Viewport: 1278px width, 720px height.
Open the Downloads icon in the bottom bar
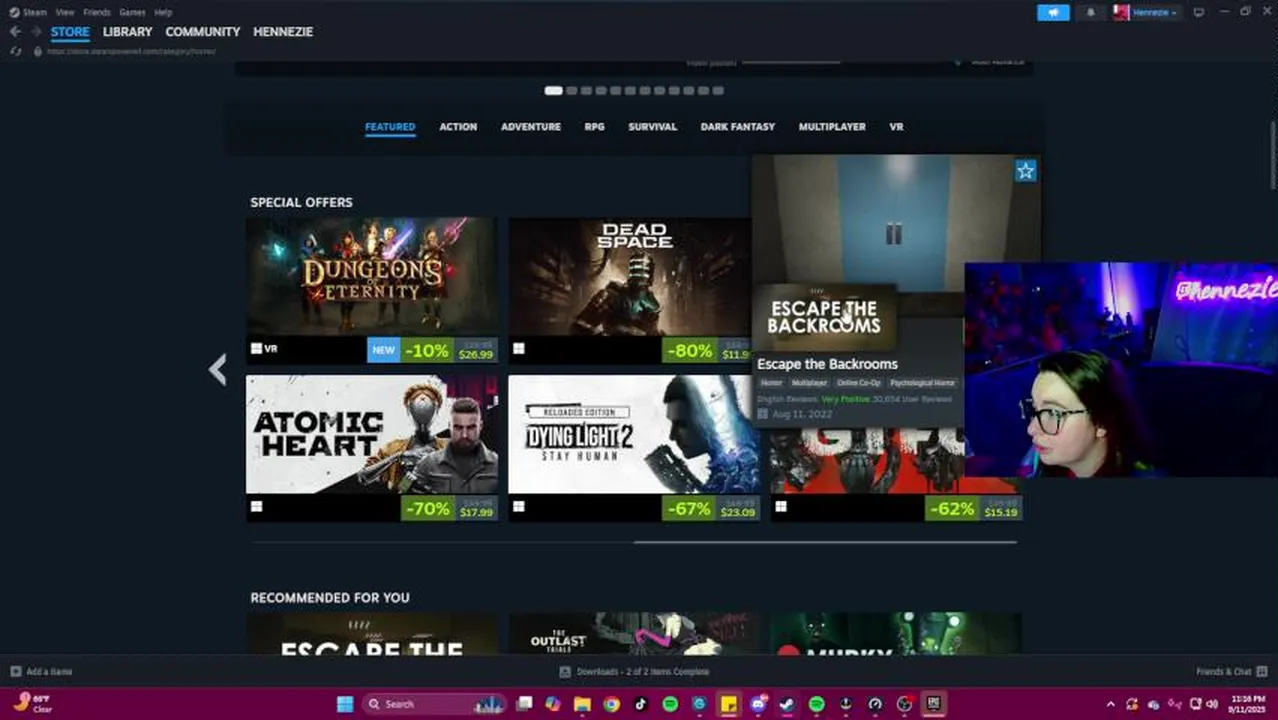[x=565, y=671]
